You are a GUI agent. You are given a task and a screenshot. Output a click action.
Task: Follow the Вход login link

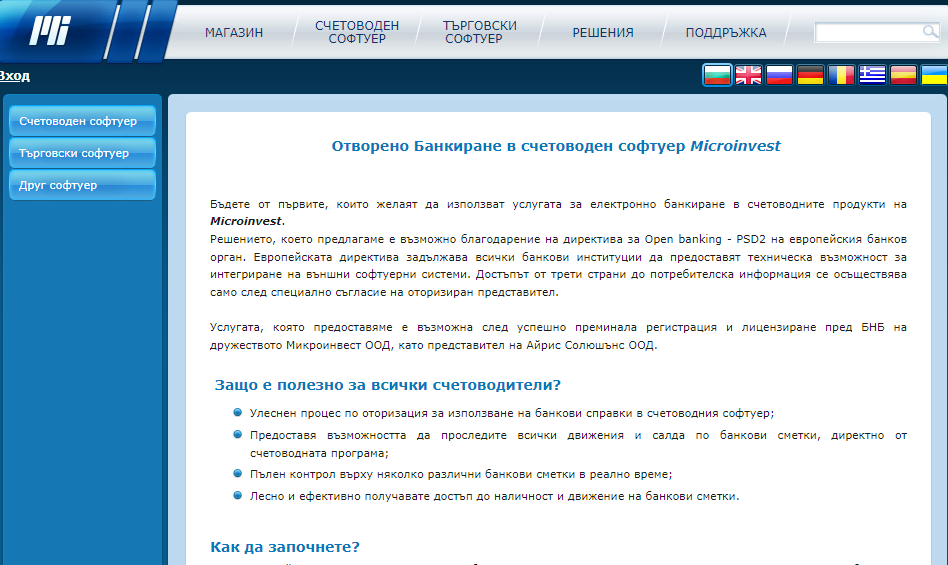pyautogui.click(x=15, y=76)
